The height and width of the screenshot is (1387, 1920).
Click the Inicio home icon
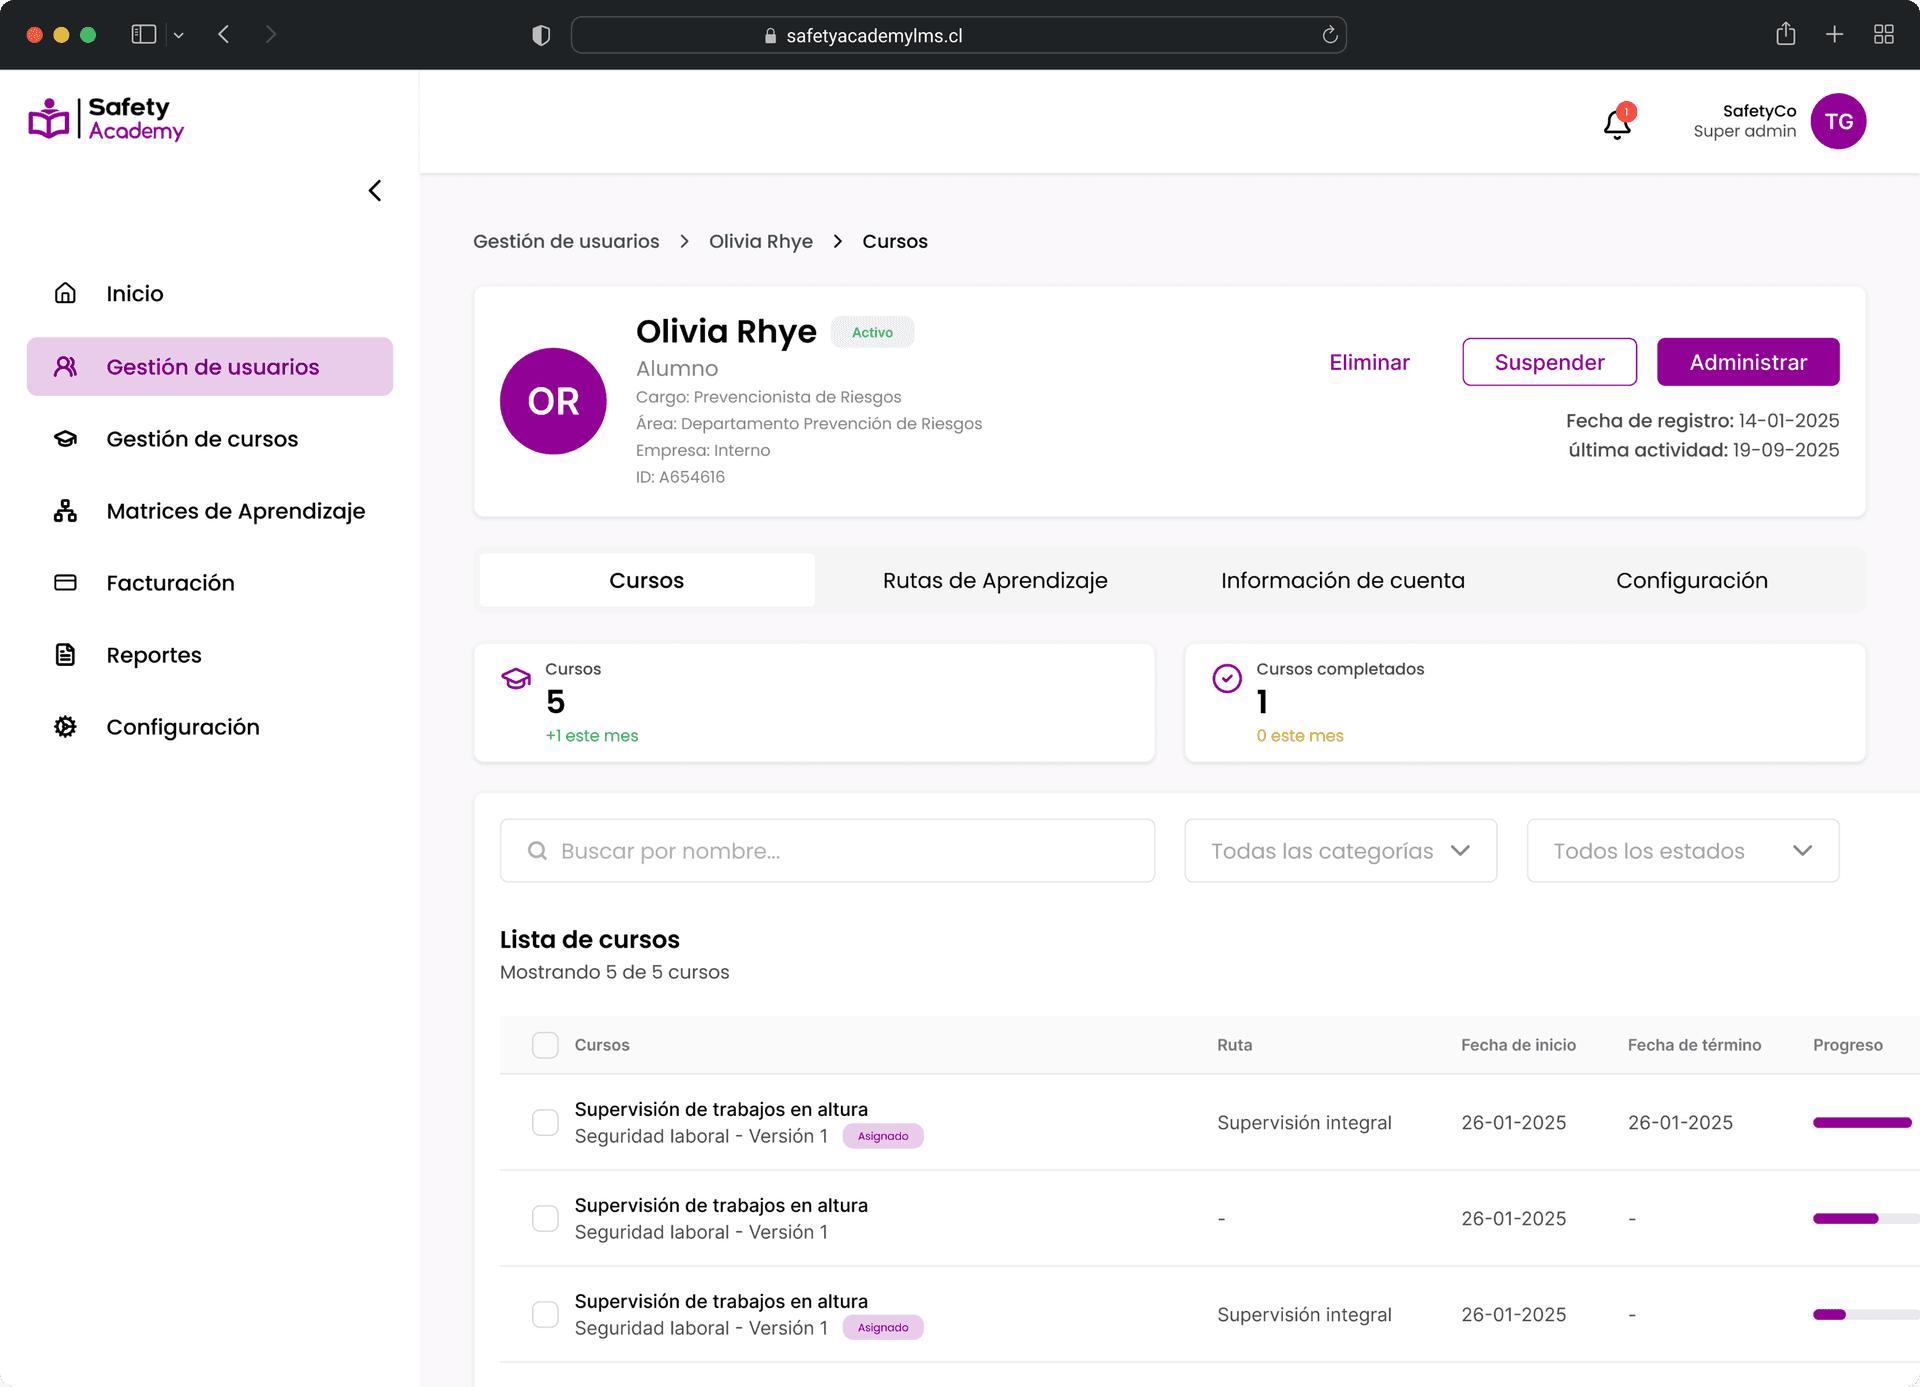click(65, 293)
